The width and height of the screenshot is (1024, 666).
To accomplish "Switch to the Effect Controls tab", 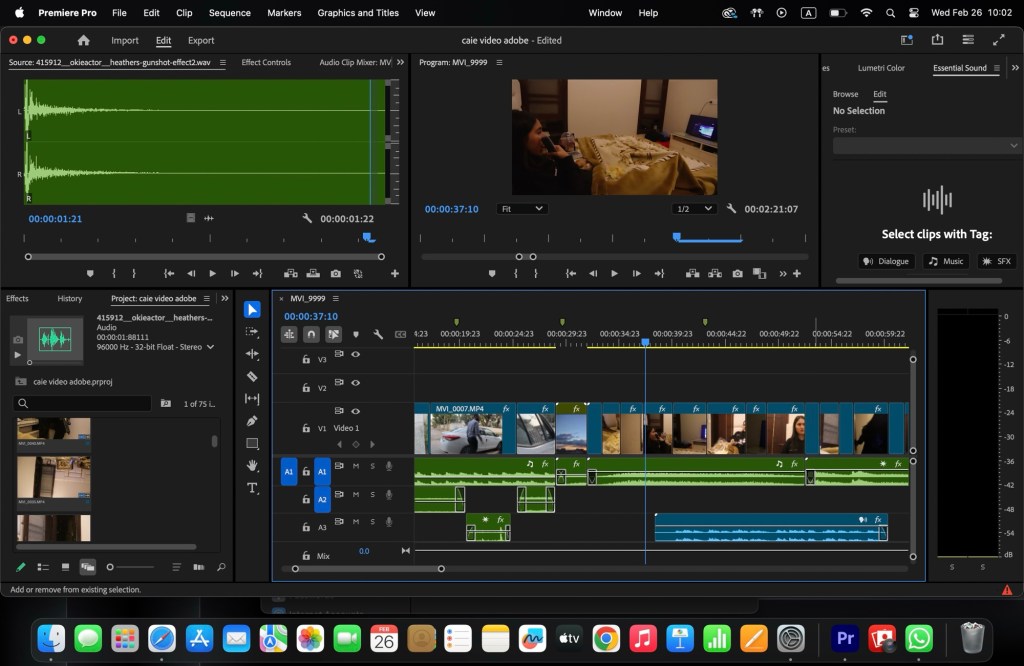I will (x=266, y=62).
